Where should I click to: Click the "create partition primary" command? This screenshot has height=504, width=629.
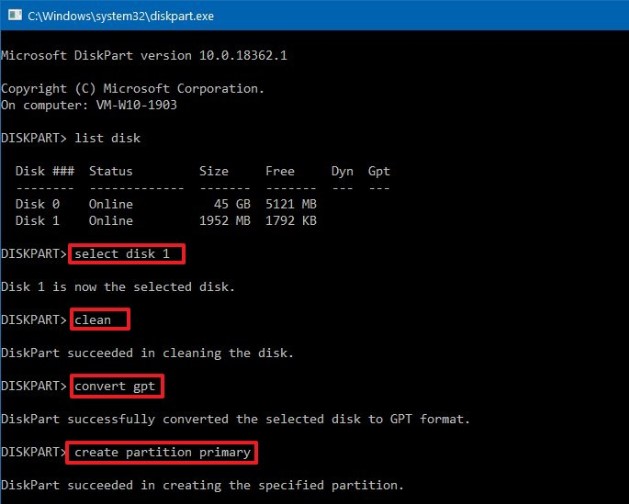click(162, 452)
